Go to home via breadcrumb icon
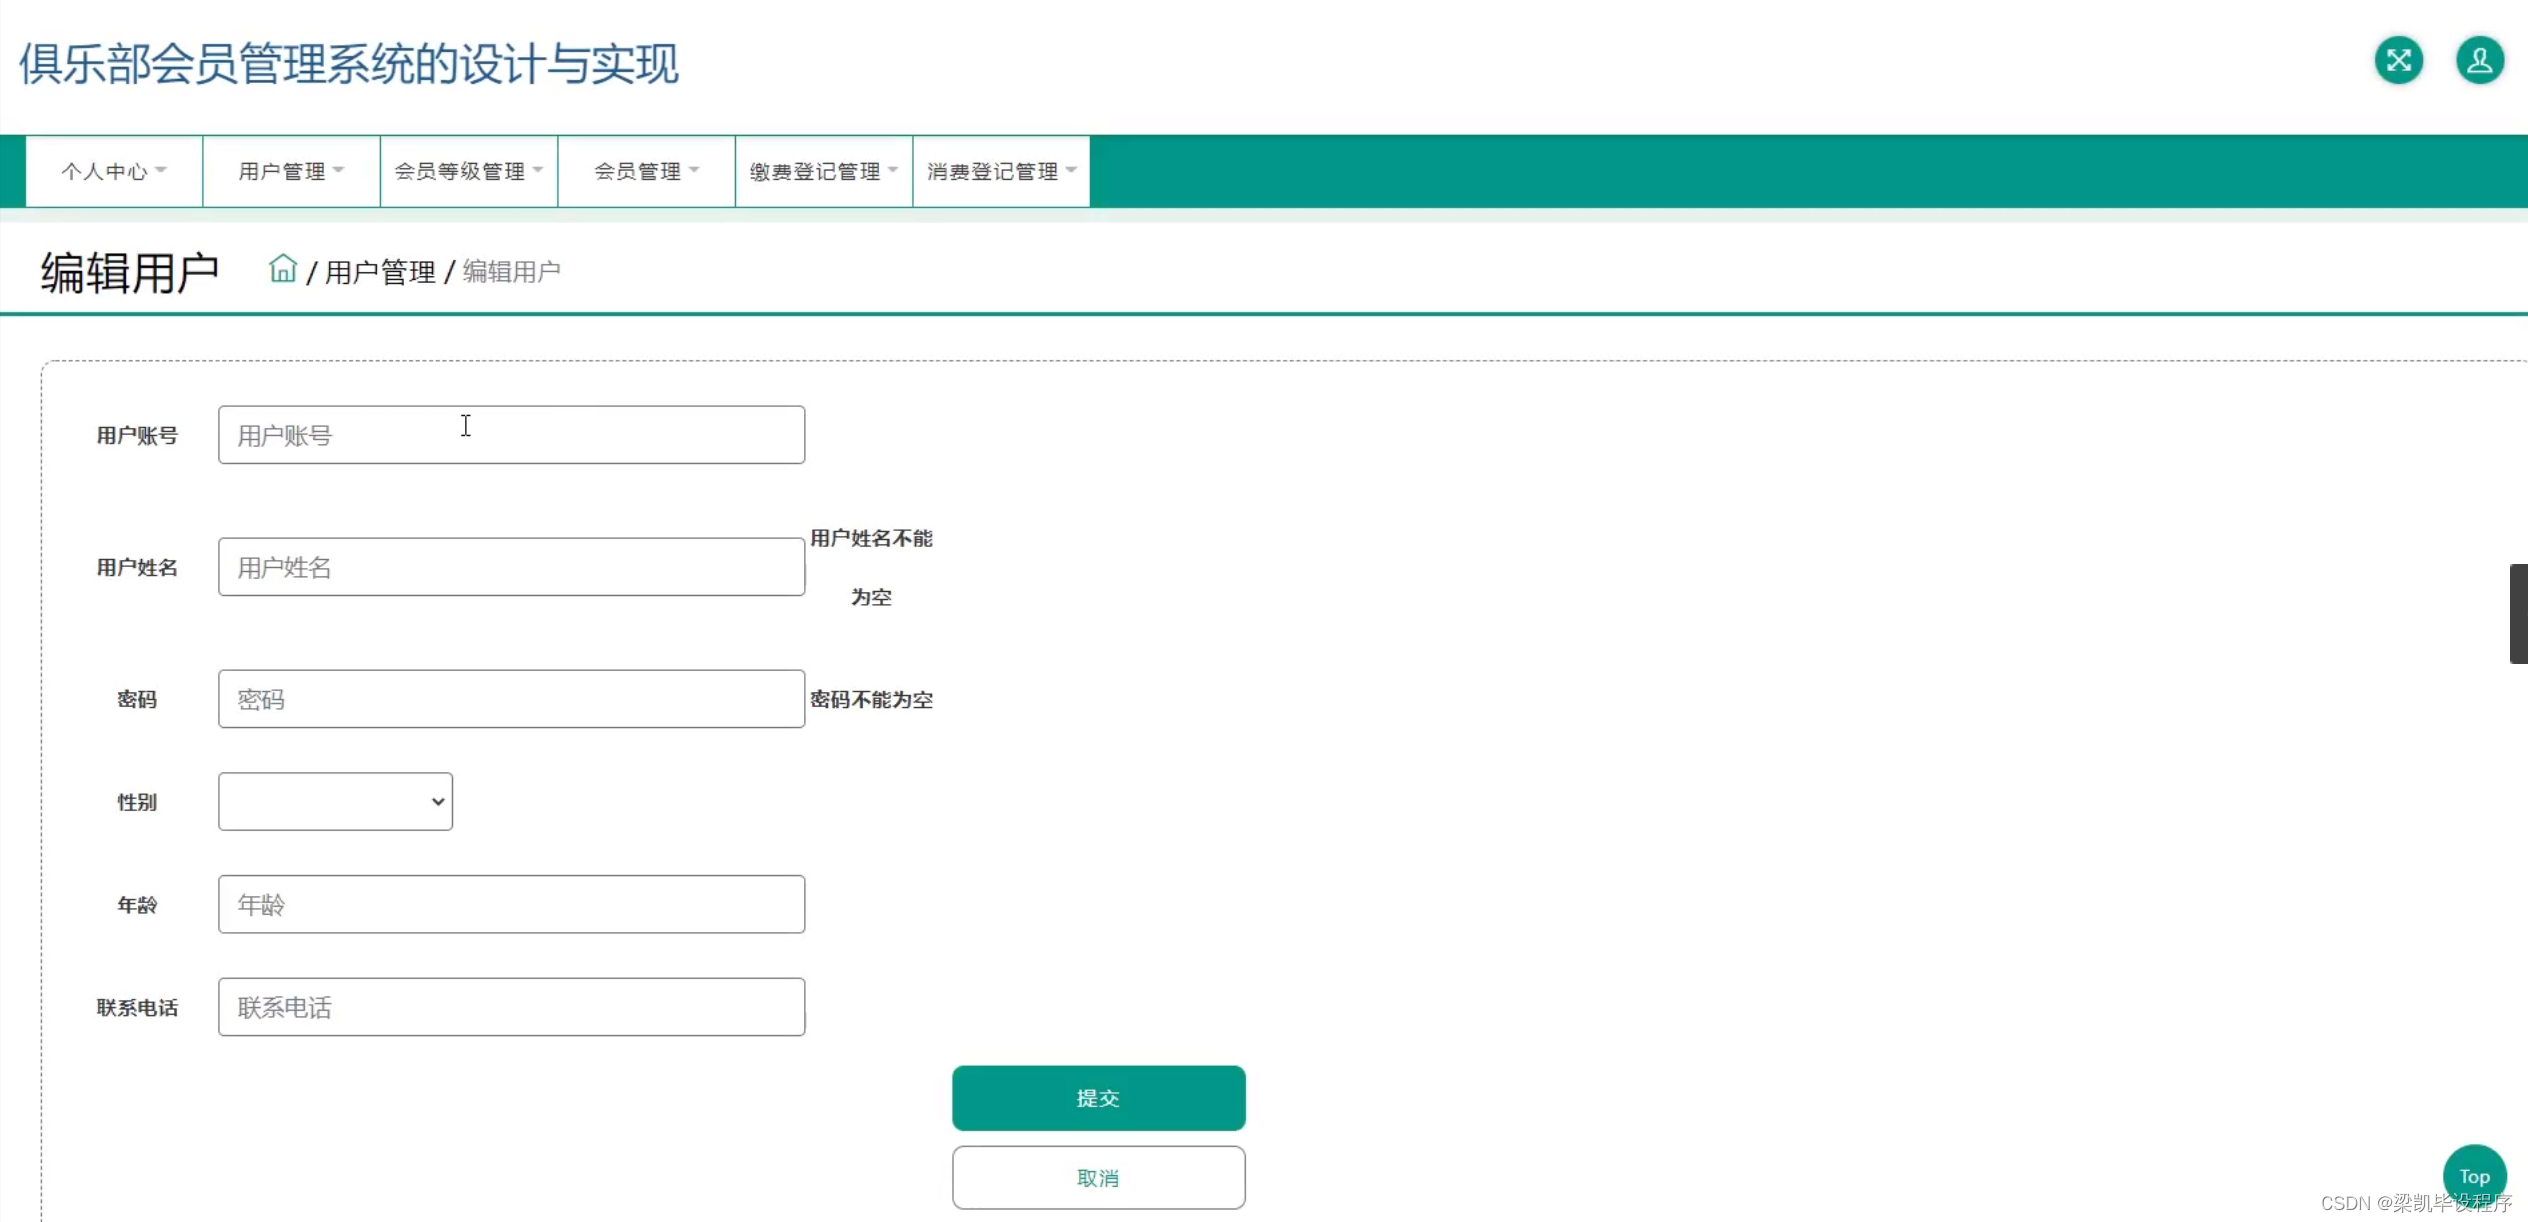 [x=283, y=269]
